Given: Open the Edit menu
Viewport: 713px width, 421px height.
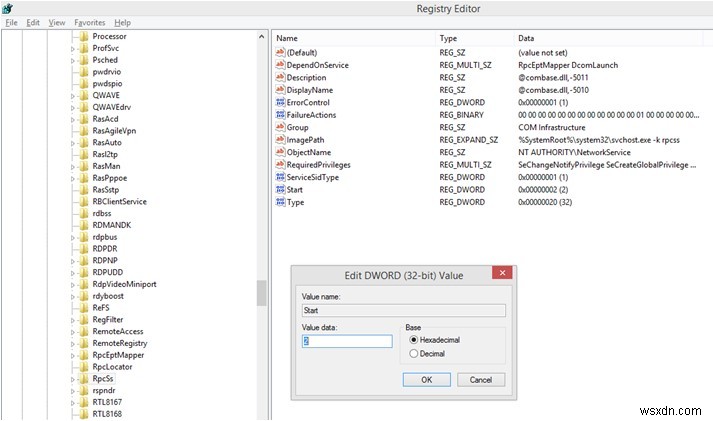Looking at the screenshot, I should coord(33,22).
